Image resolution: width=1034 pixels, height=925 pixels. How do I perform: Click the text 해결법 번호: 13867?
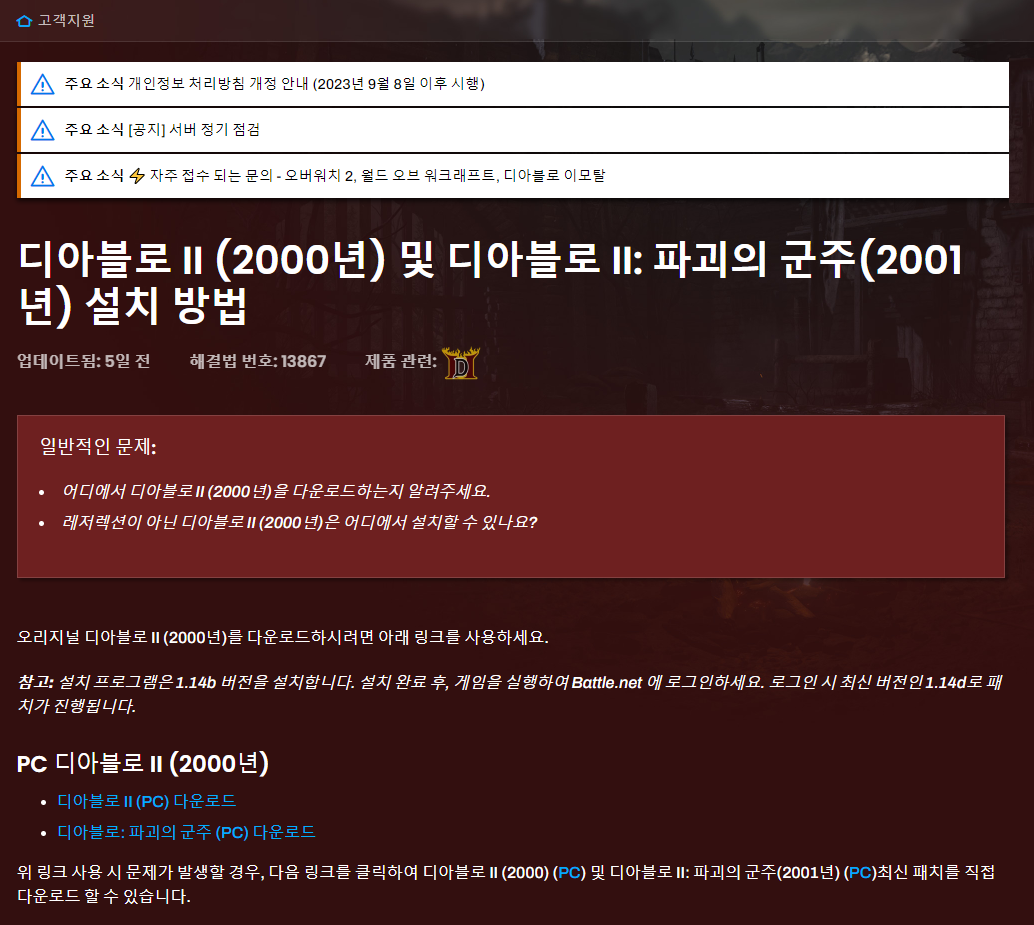point(258,361)
